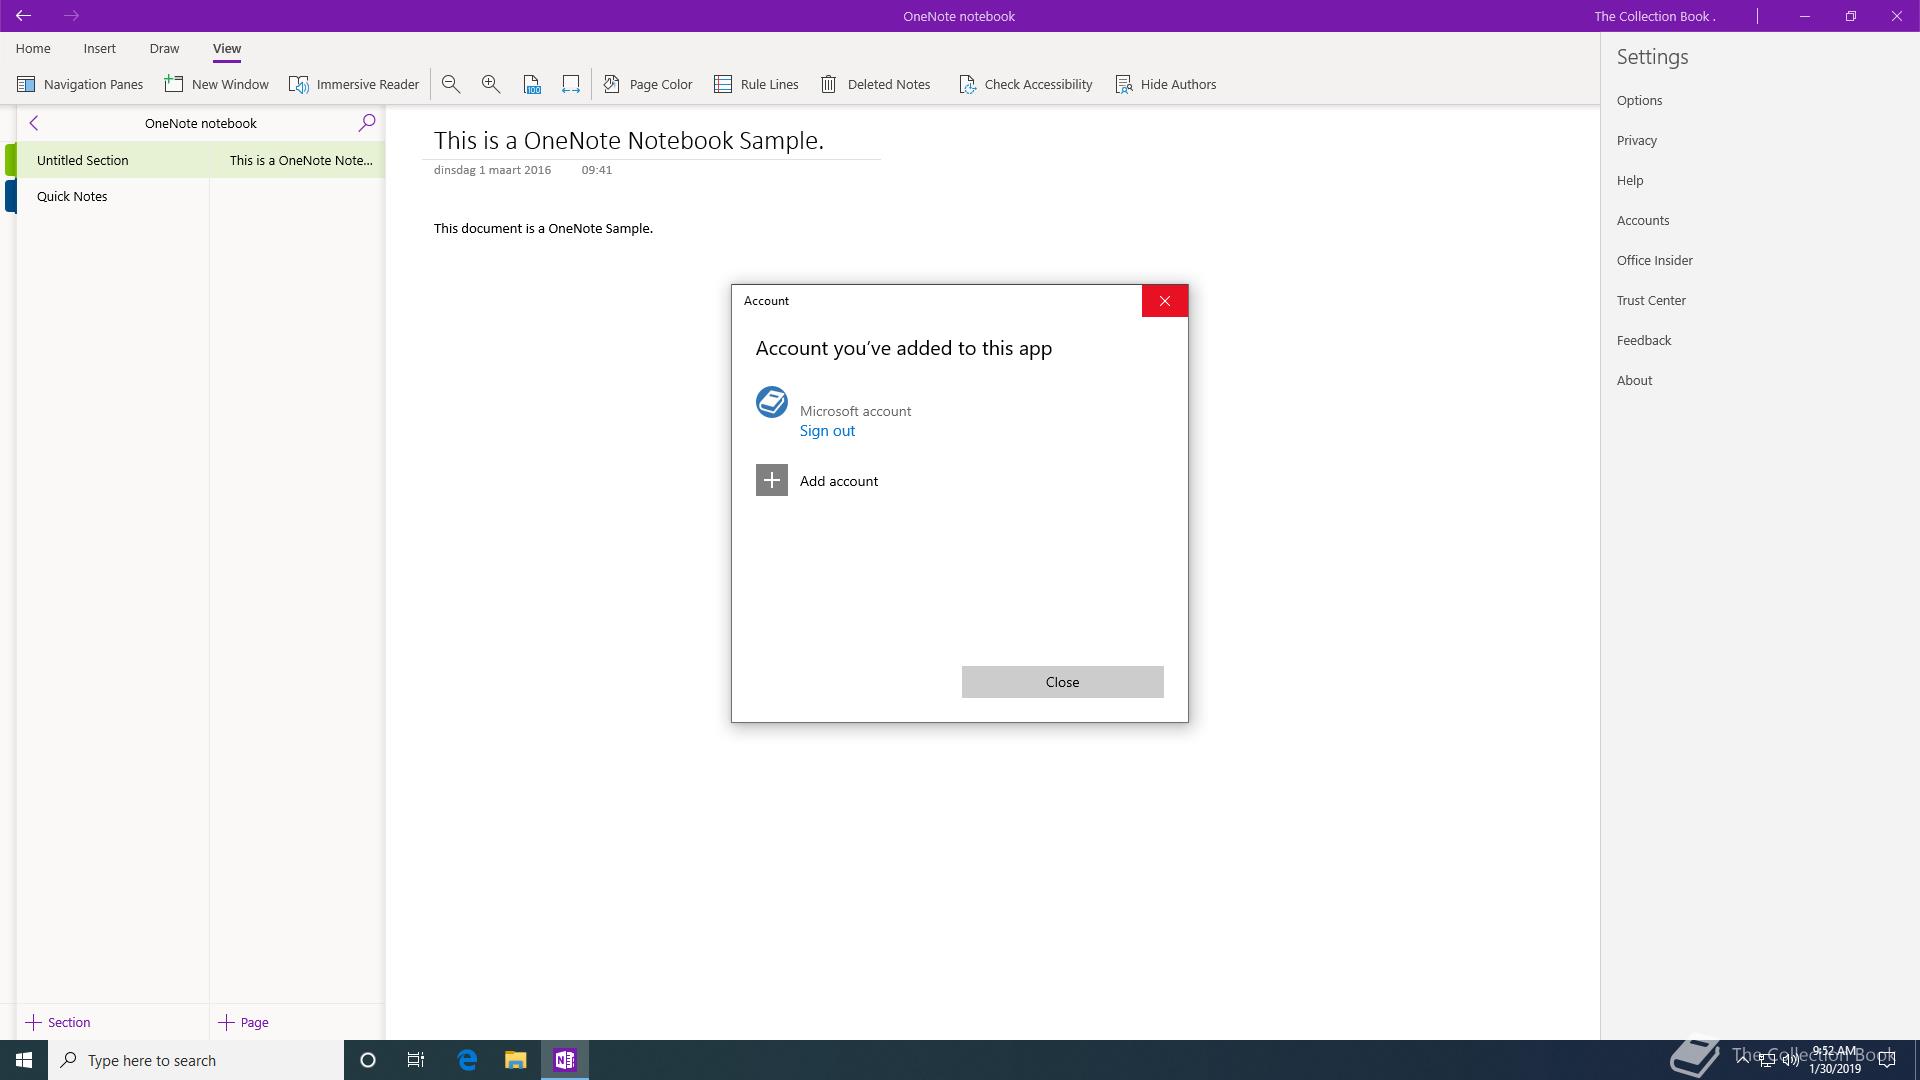The width and height of the screenshot is (1920, 1080).
Task: Switch to the Draw tab
Action: pos(164,48)
